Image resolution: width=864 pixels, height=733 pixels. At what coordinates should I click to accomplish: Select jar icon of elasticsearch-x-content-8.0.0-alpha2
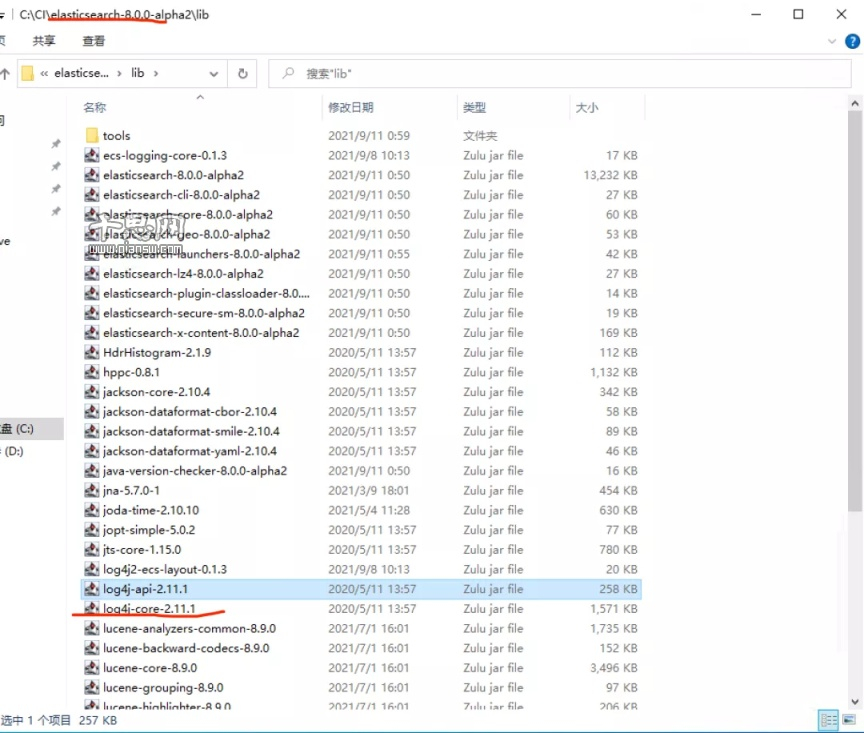92,333
